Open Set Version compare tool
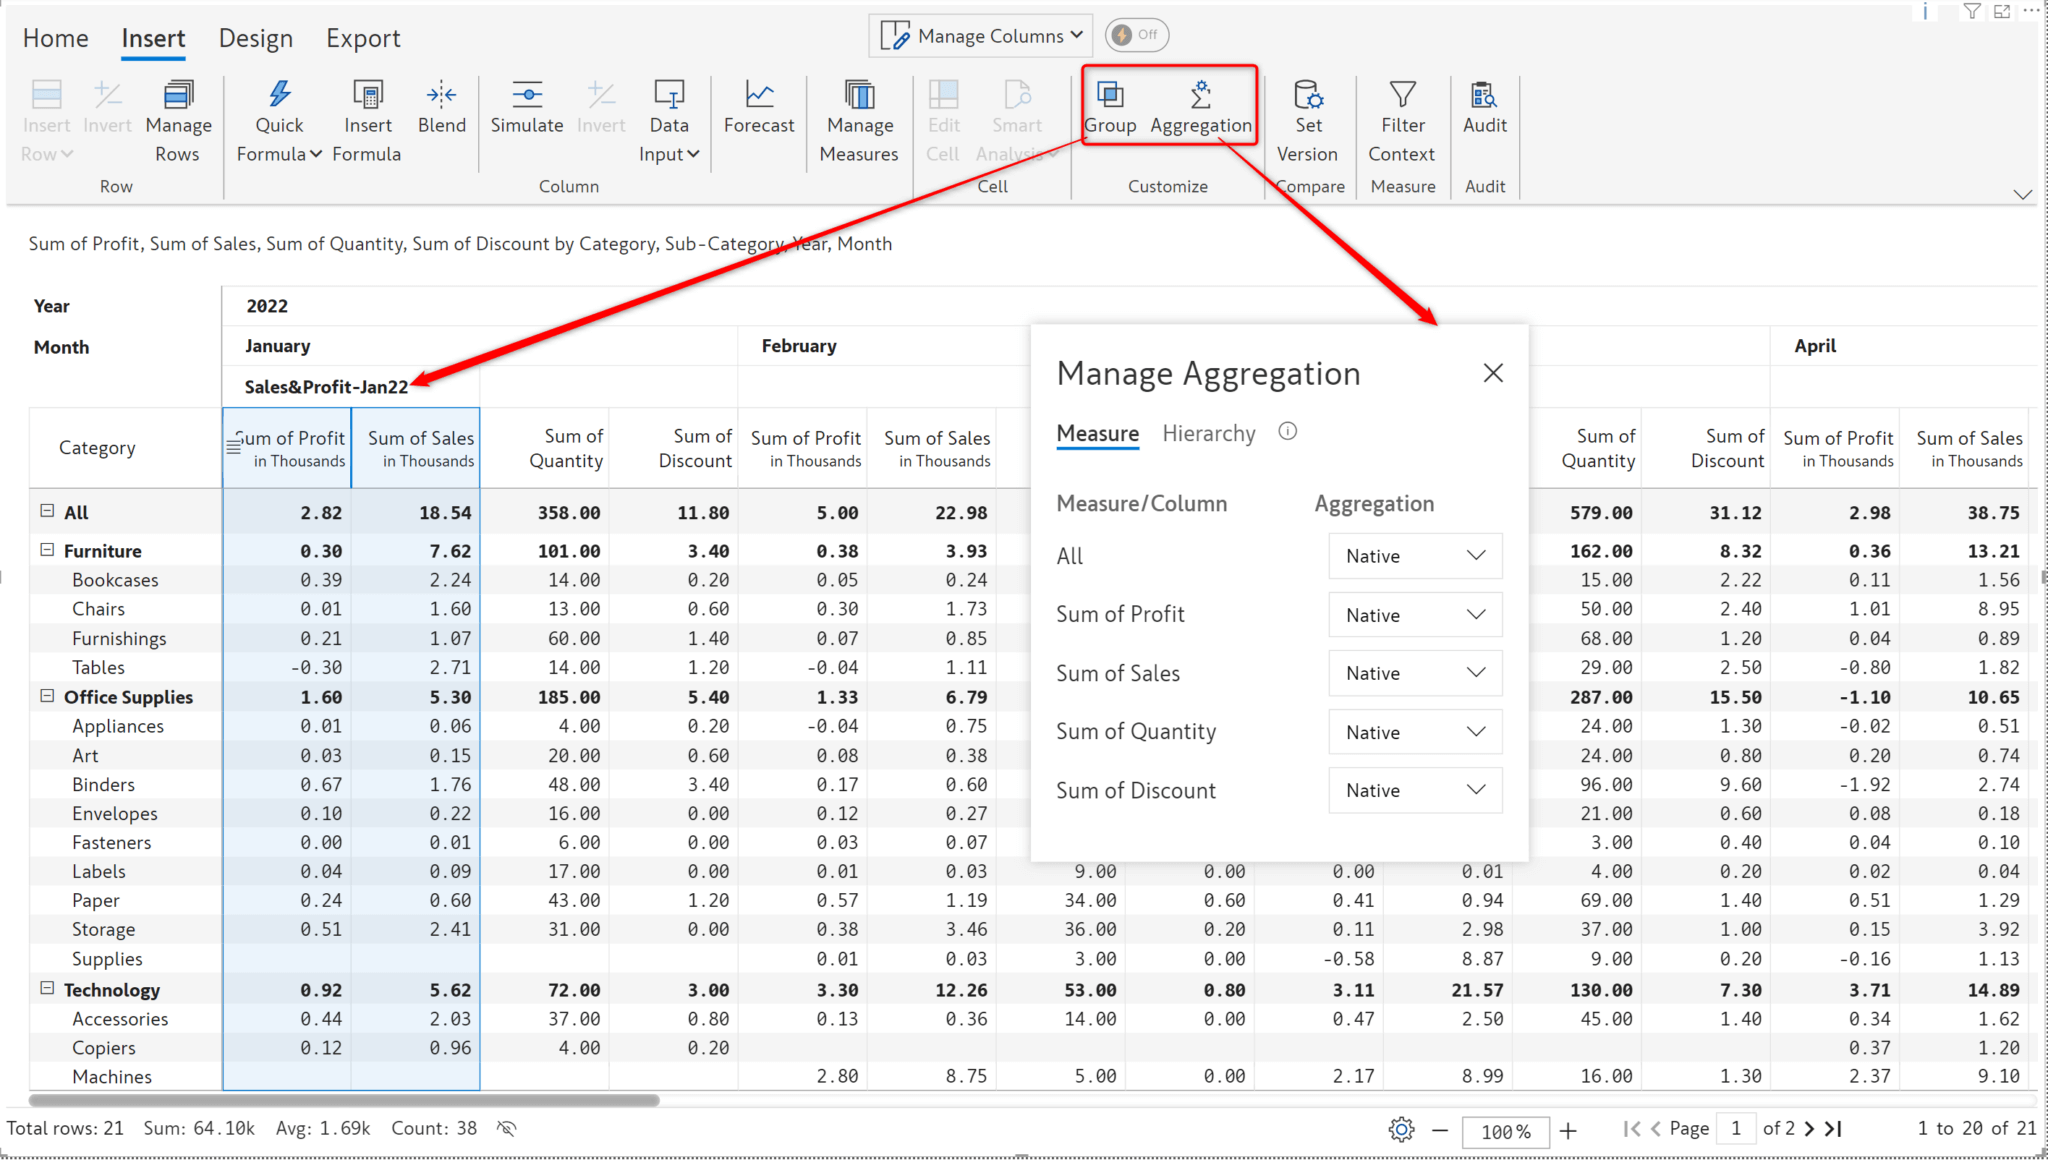This screenshot has width=2048, height=1160. [x=1307, y=94]
